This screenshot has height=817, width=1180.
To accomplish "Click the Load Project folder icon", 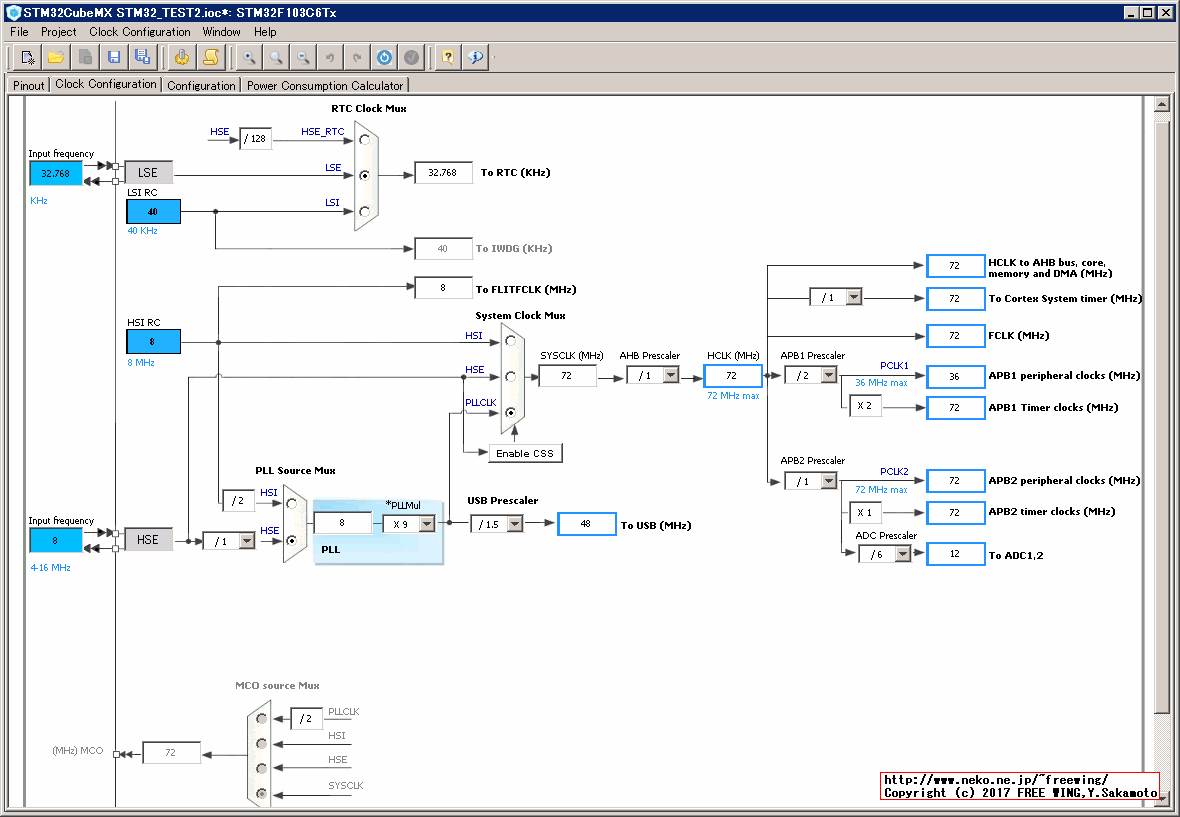I will tap(56, 57).
